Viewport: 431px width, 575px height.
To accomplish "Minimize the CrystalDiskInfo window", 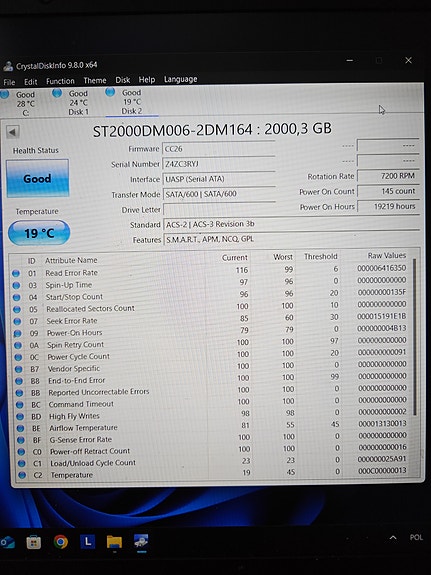I will (x=350, y=61).
